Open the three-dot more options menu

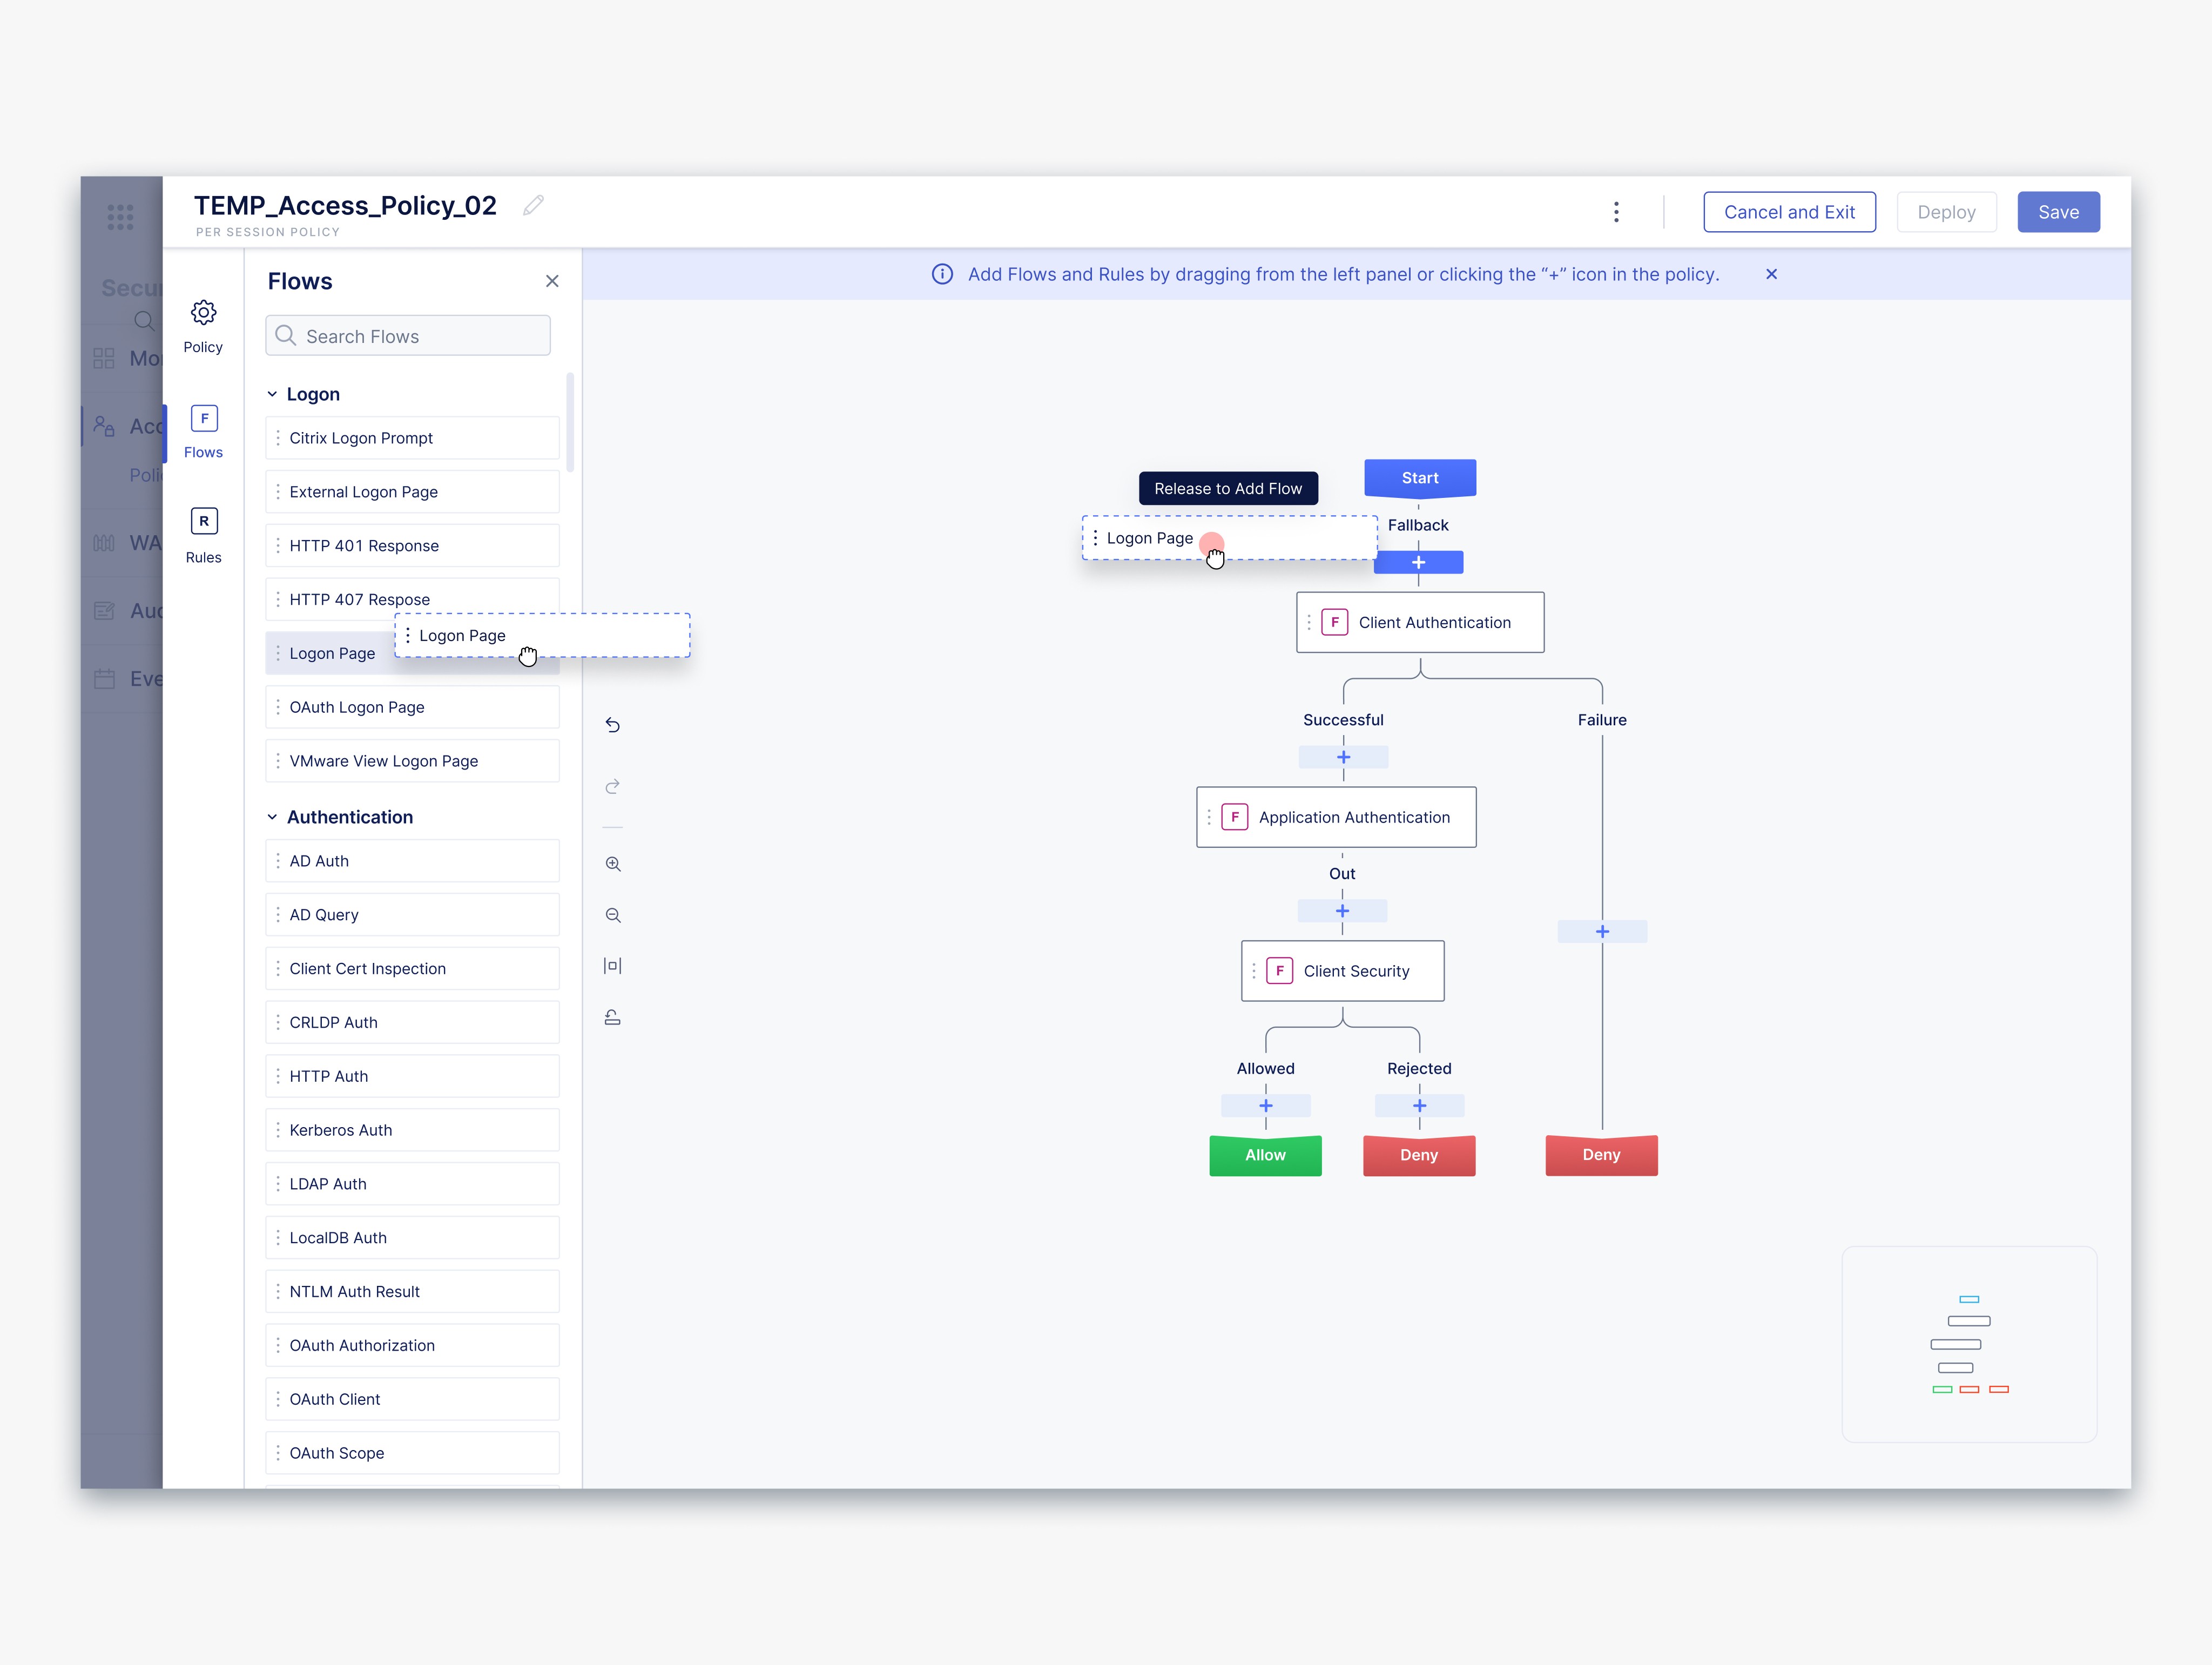[x=1616, y=212]
